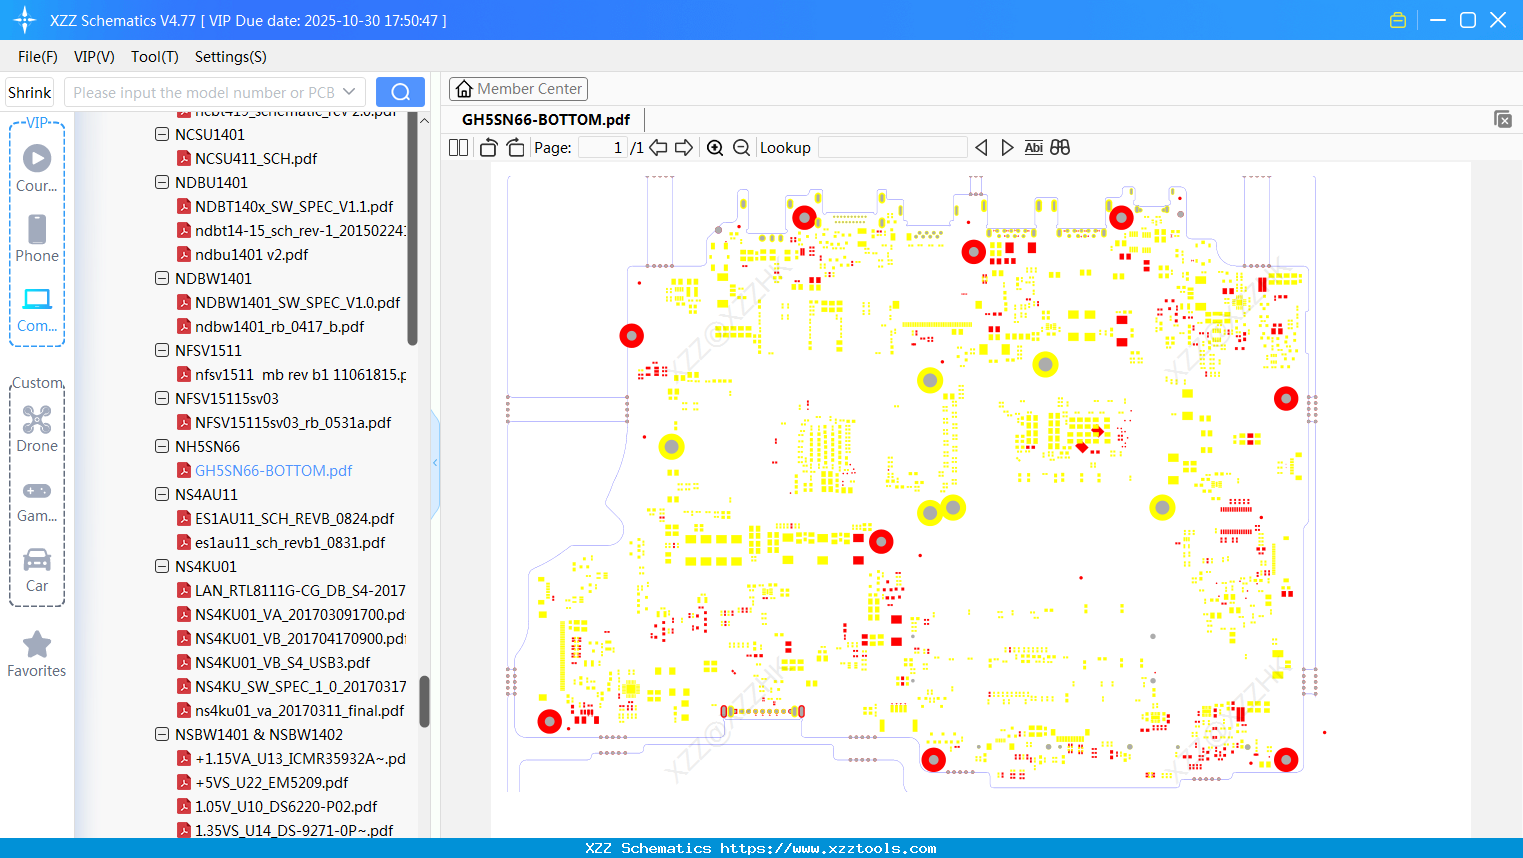Toggle the two-page view layout icon
Image resolution: width=1523 pixels, height=858 pixels.
click(x=458, y=148)
